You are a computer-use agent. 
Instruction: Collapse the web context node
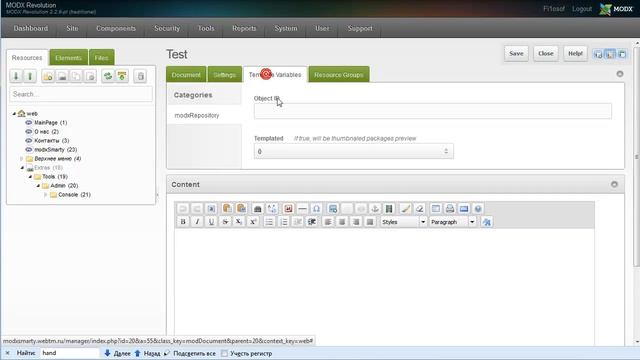pos(14,113)
